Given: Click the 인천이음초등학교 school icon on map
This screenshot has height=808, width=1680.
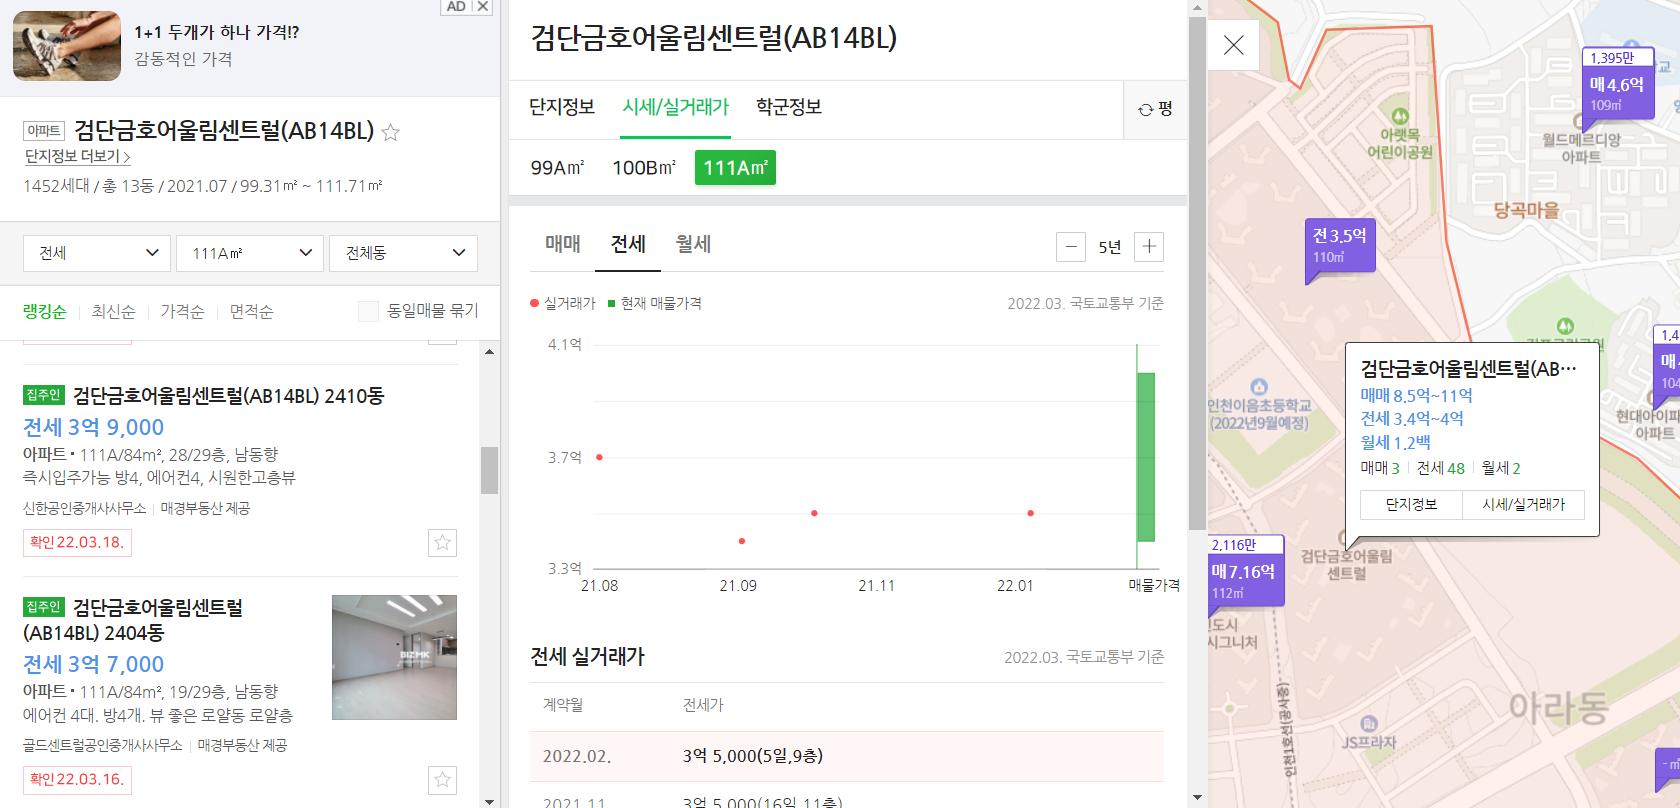Looking at the screenshot, I should [1259, 387].
